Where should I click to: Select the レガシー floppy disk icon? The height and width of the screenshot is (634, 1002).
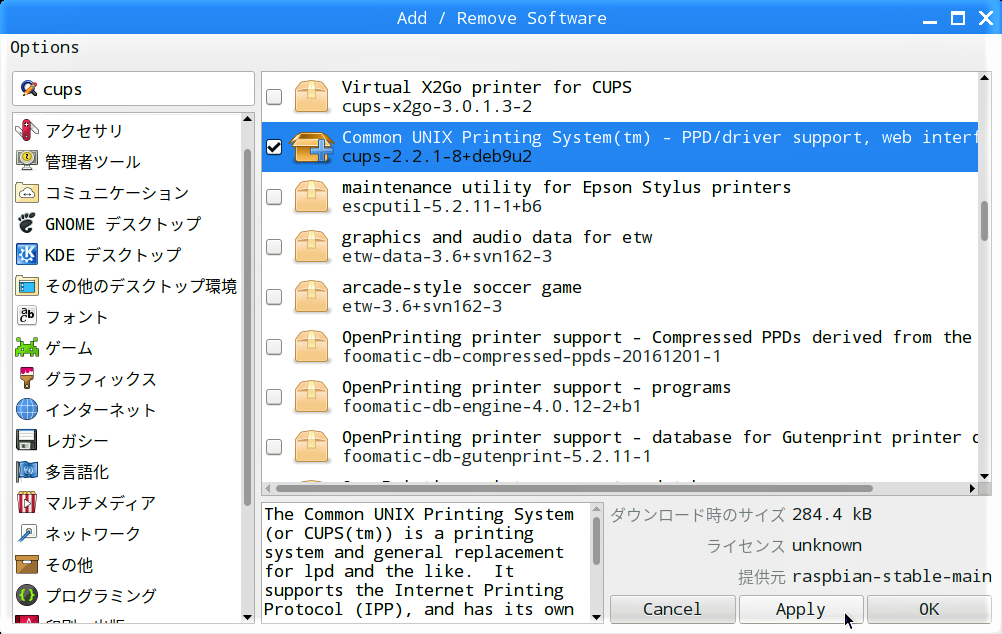27,440
